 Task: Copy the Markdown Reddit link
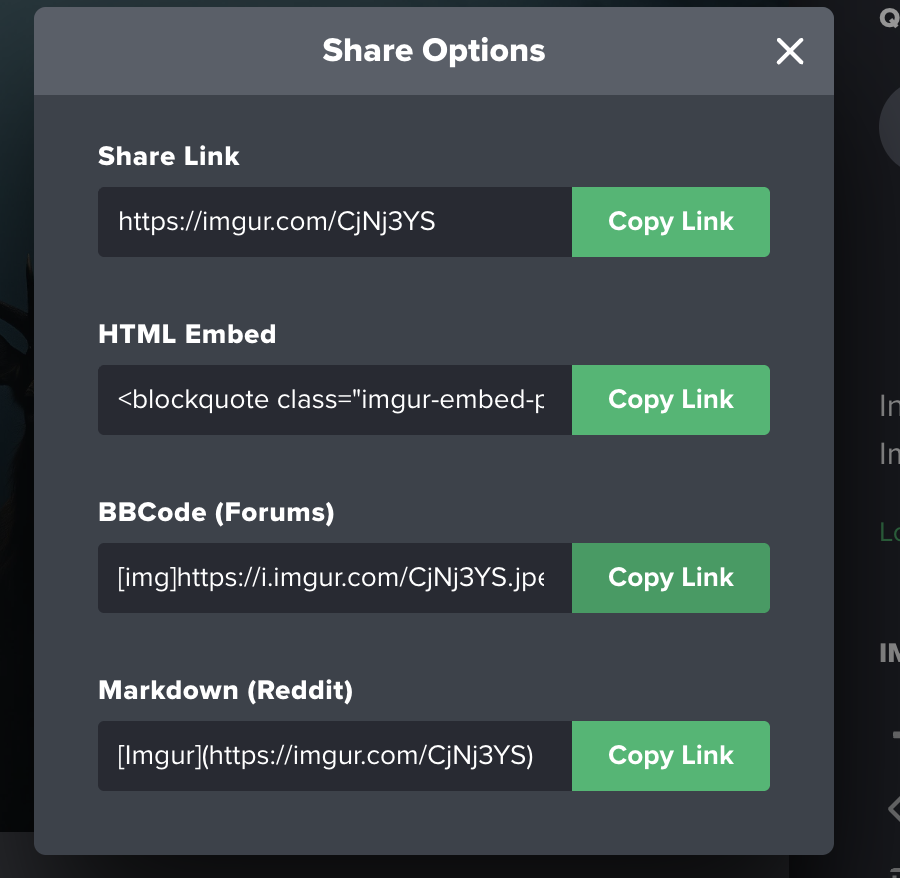671,756
